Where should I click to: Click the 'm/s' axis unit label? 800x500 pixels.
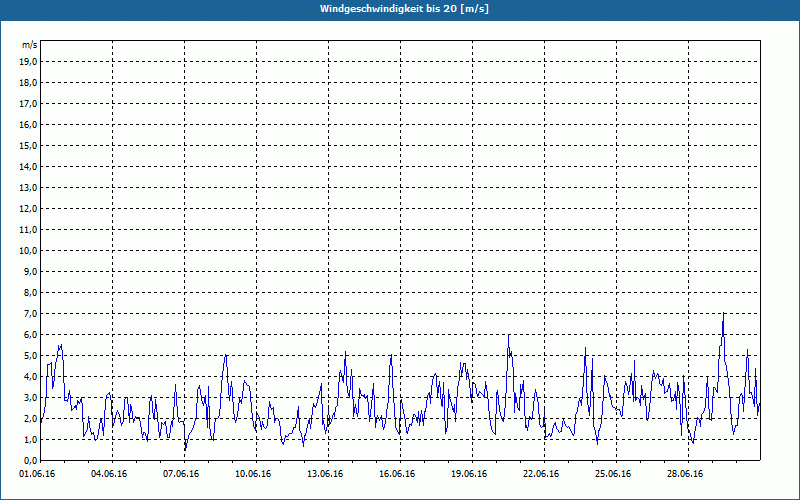tap(30, 45)
